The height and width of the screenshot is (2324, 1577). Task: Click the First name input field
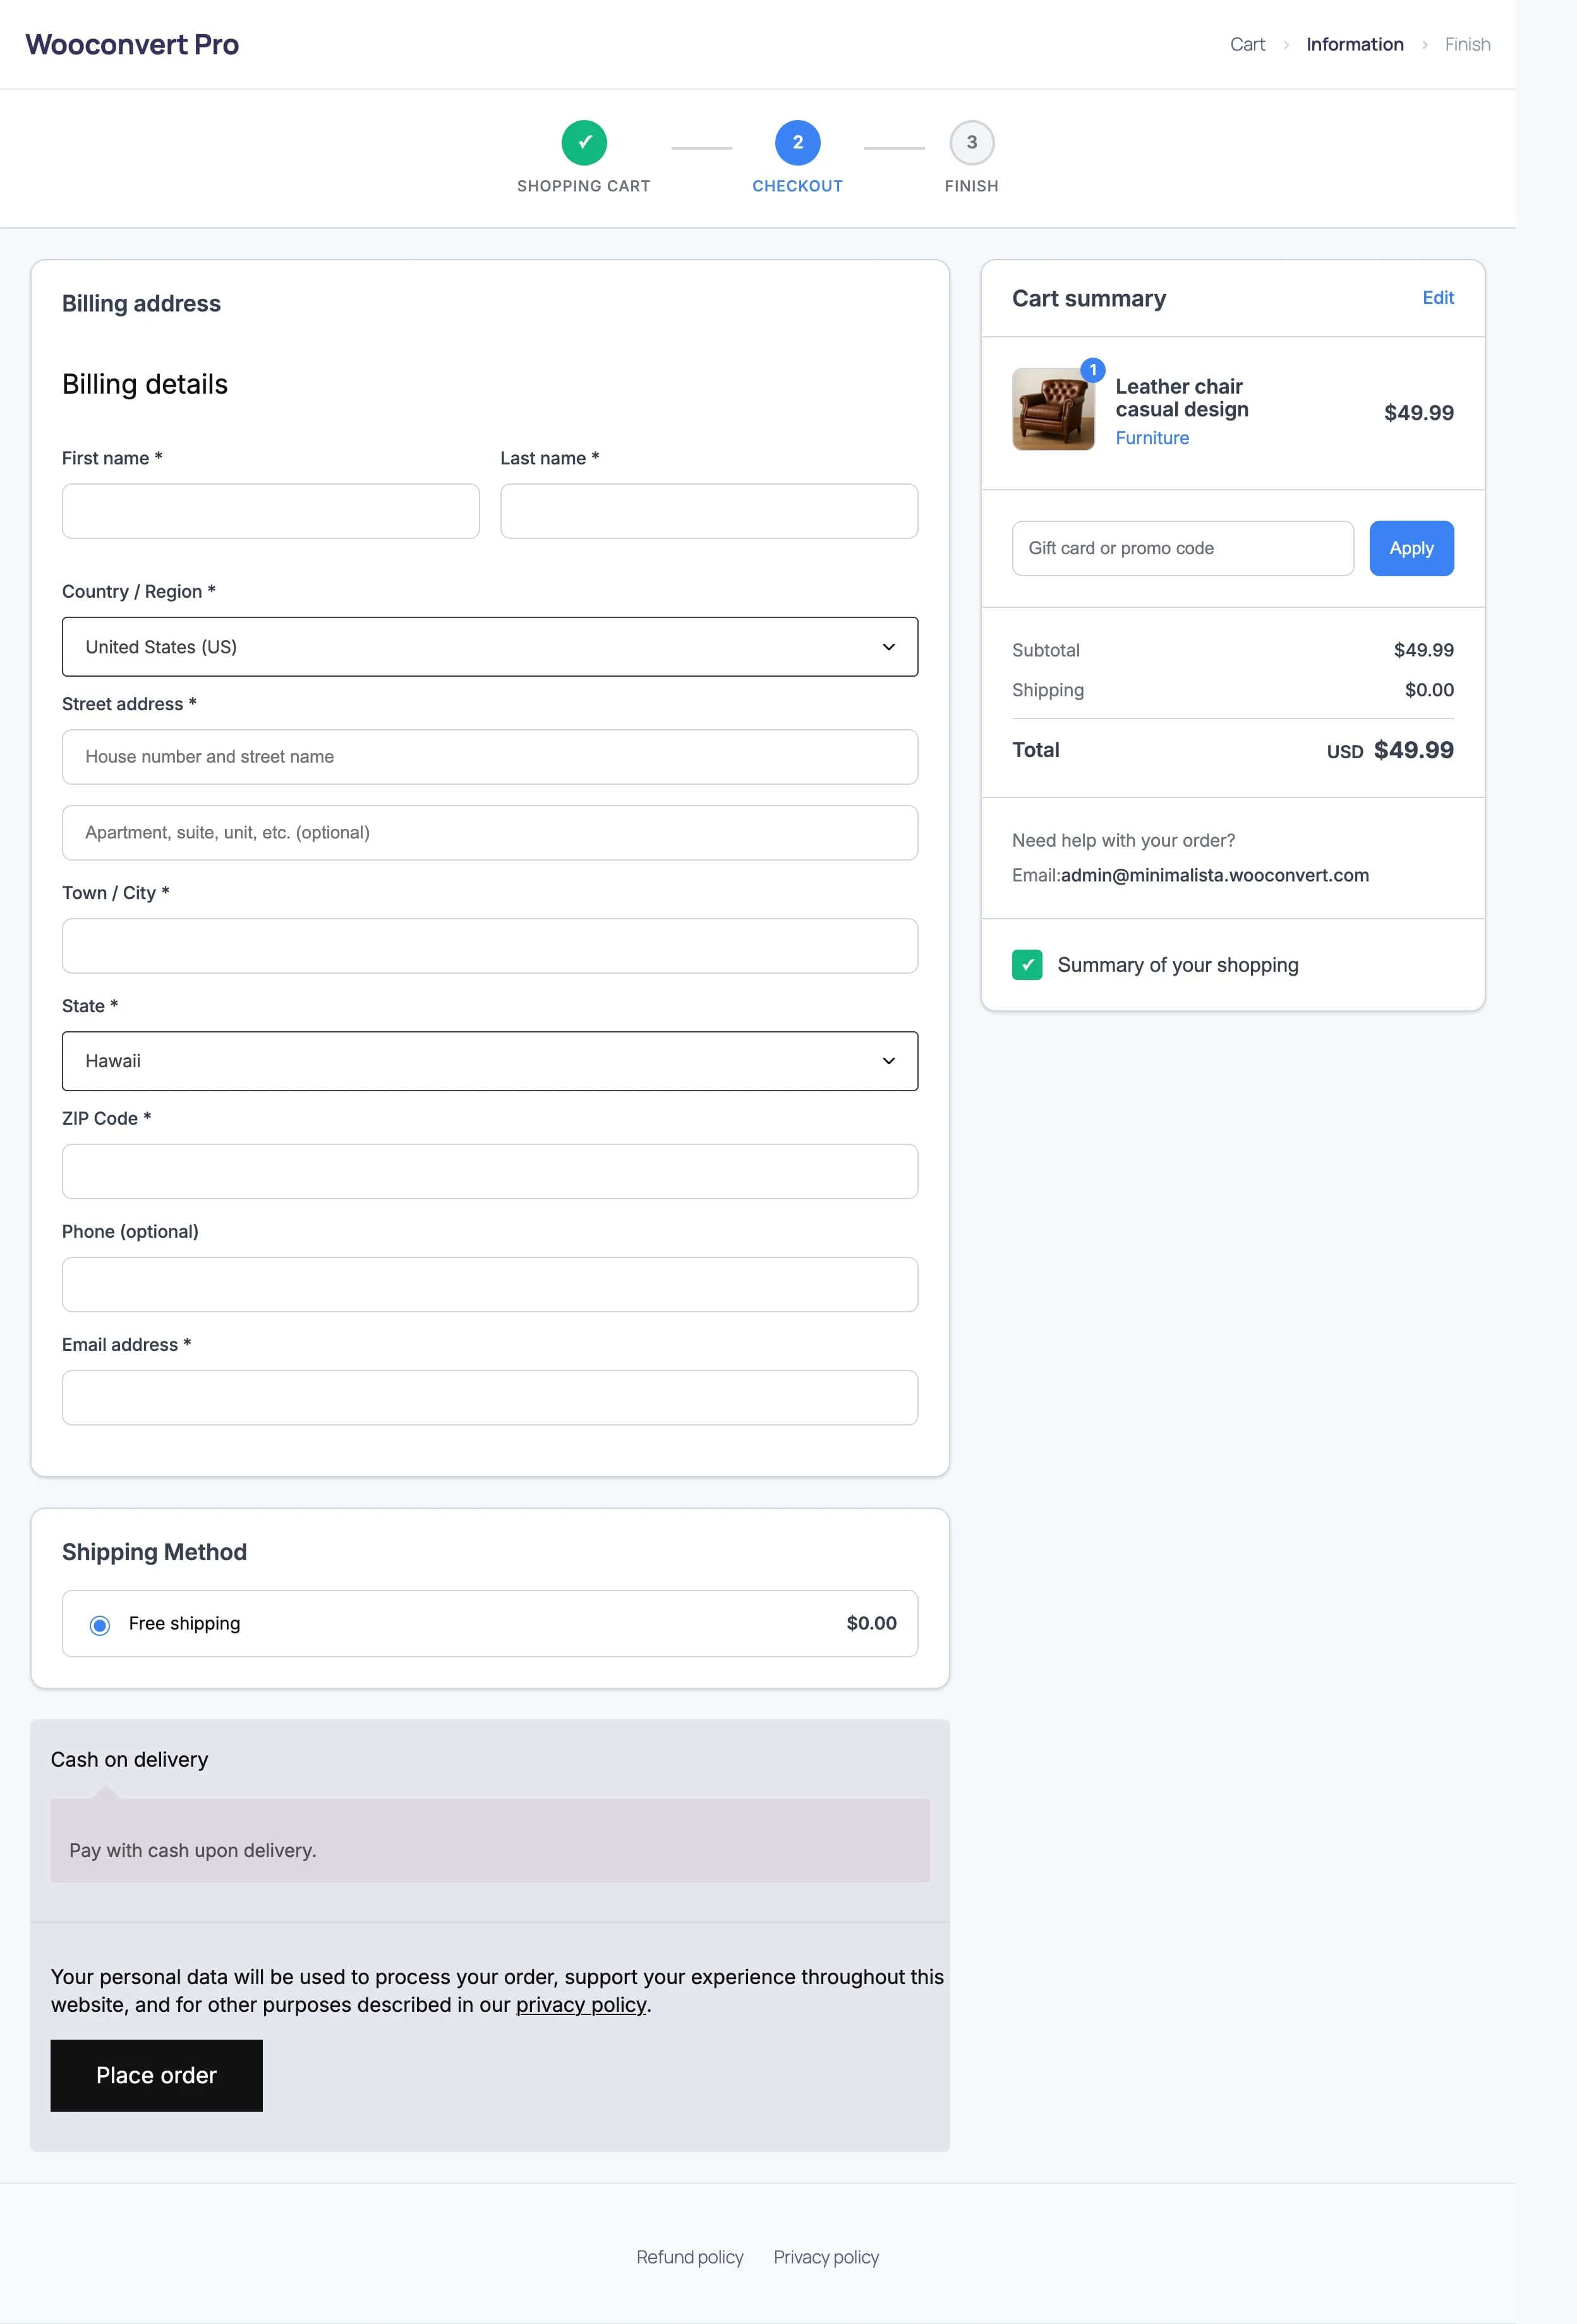click(271, 511)
